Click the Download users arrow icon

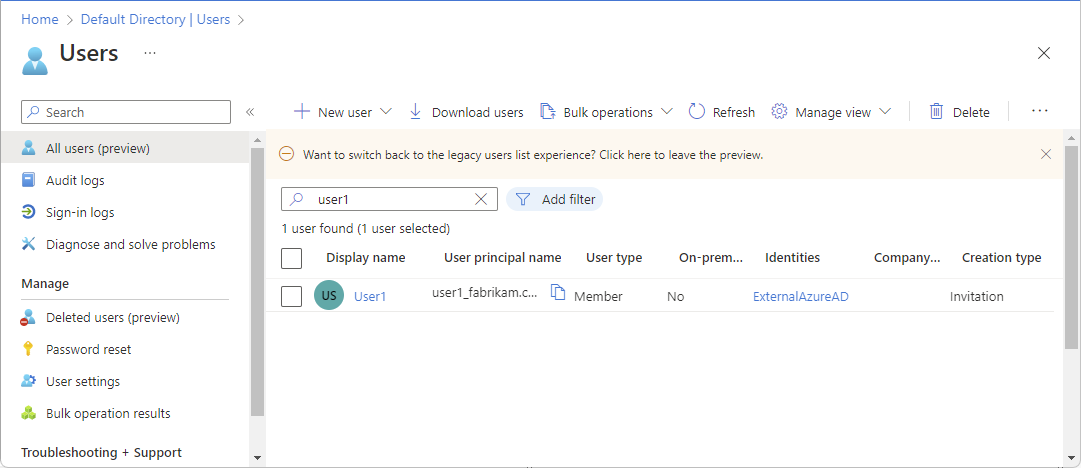(416, 112)
